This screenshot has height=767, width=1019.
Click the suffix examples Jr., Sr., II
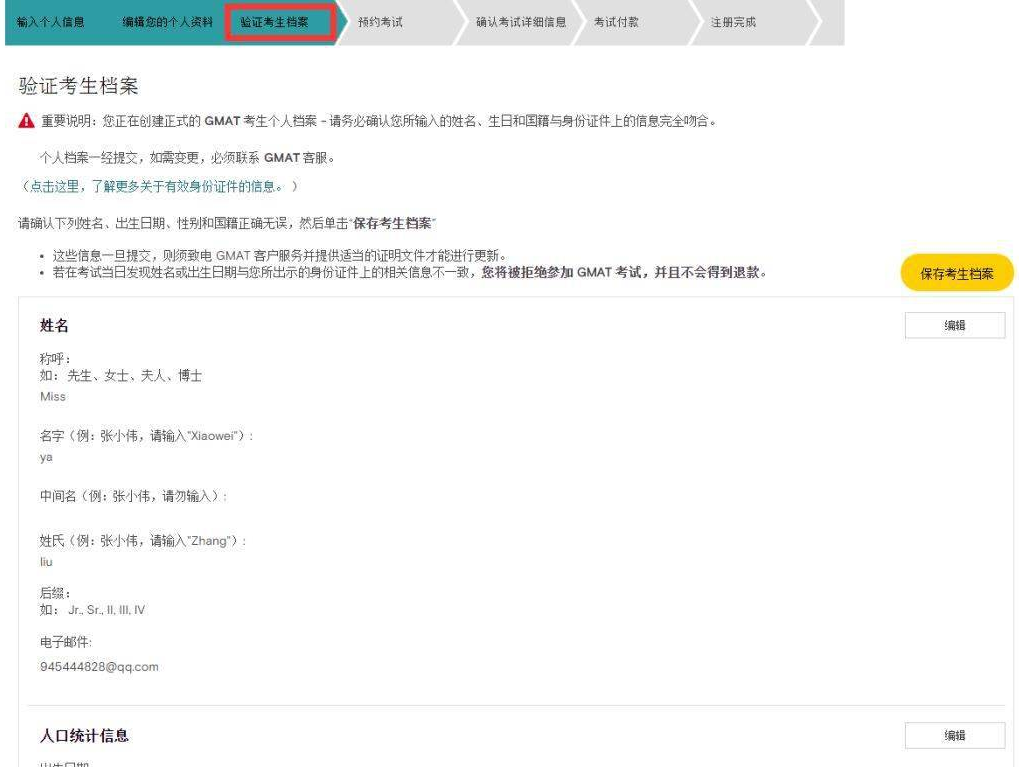click(92, 610)
